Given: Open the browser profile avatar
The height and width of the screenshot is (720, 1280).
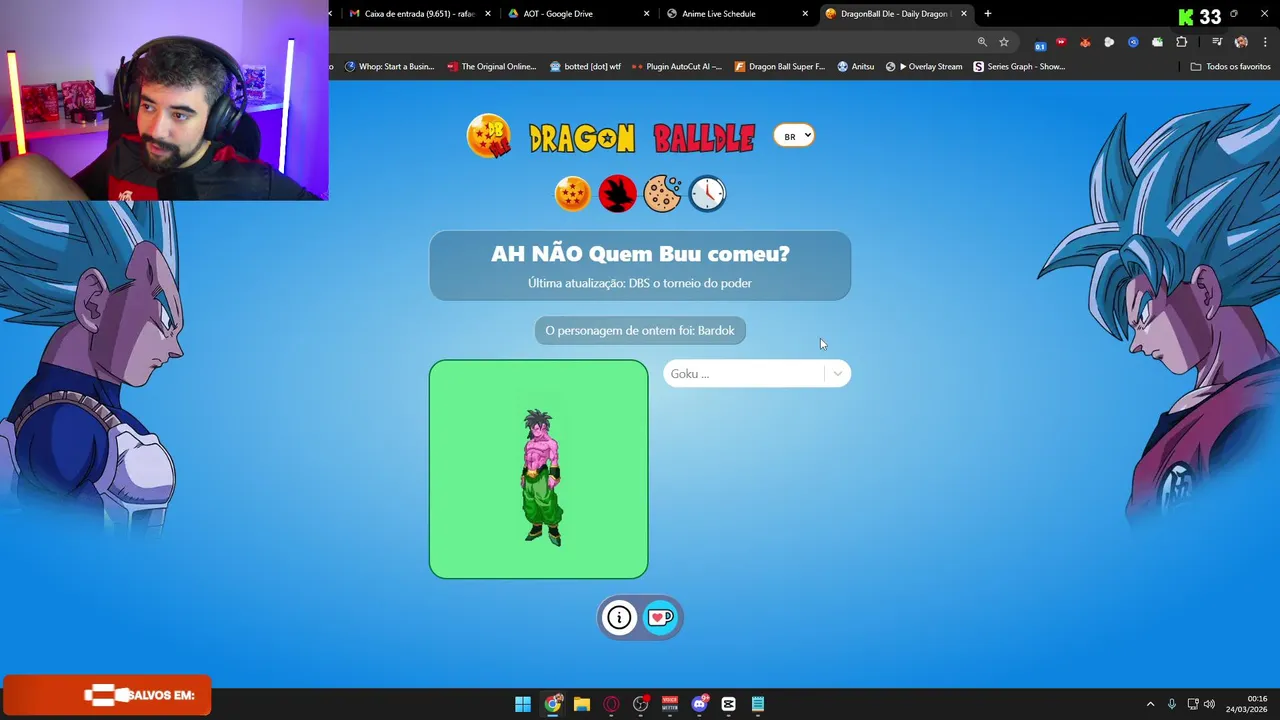Looking at the screenshot, I should point(1241,42).
